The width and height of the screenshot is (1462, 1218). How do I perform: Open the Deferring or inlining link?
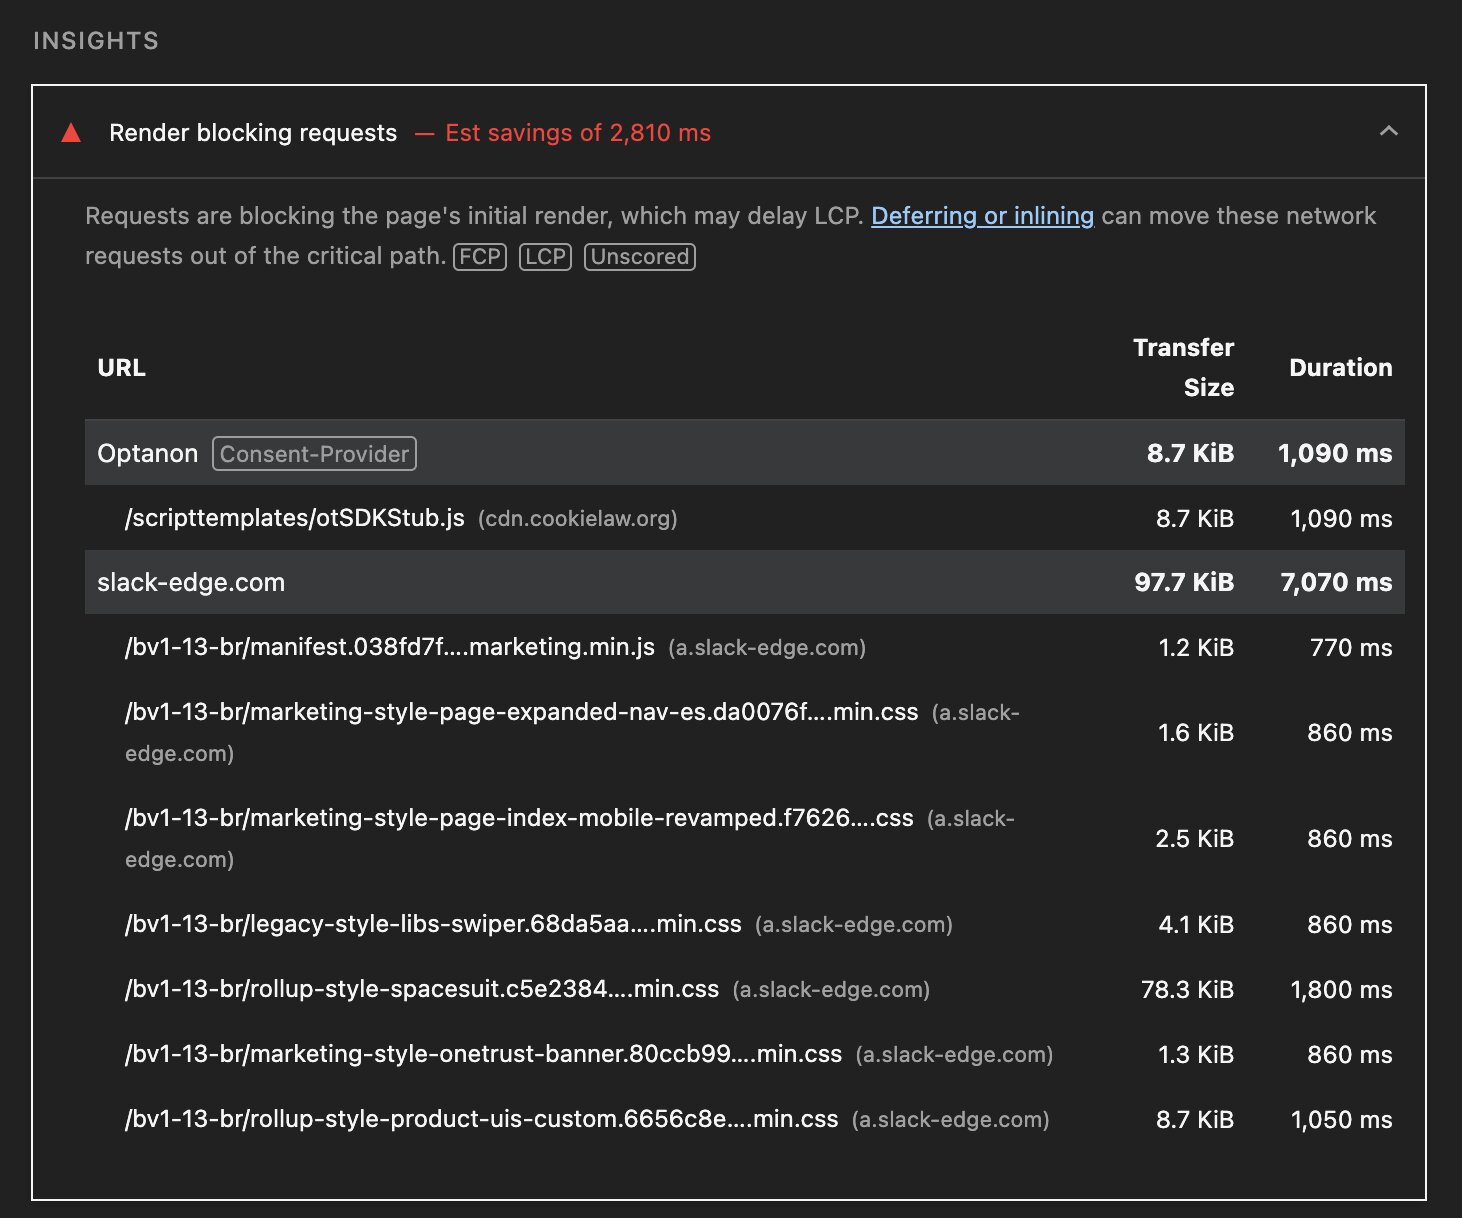tap(982, 216)
